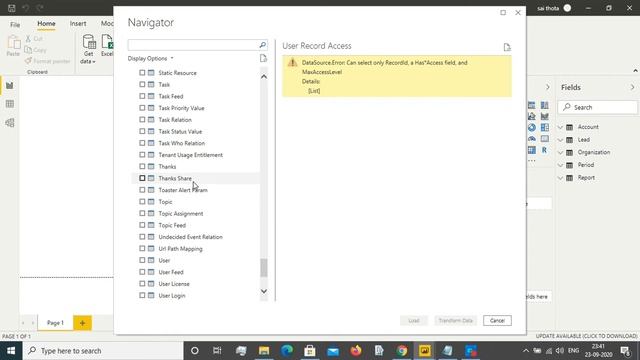Click the Fields pane Search box
This screenshot has width=640, height=360.
598,107
